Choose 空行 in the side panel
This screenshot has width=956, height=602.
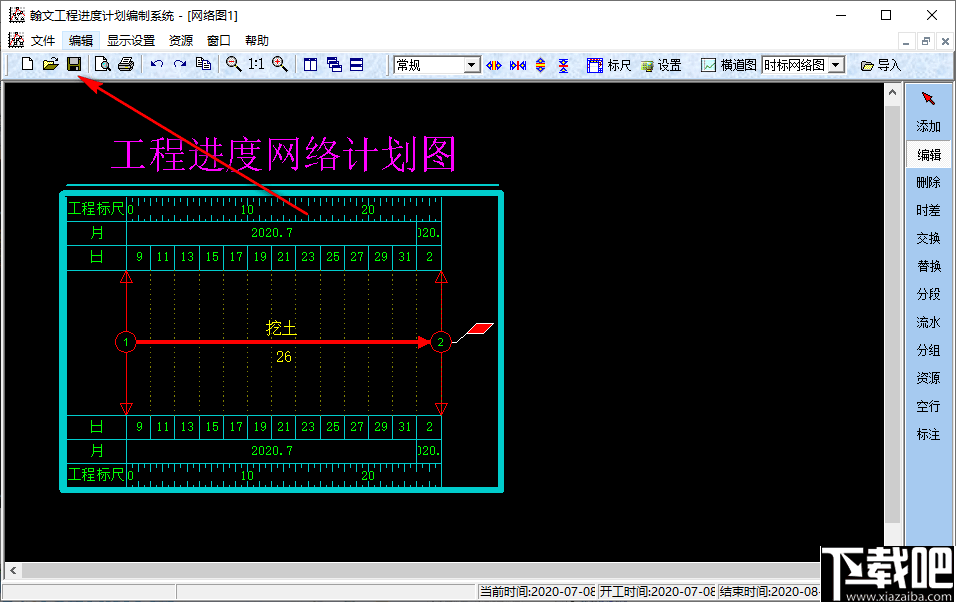point(929,406)
